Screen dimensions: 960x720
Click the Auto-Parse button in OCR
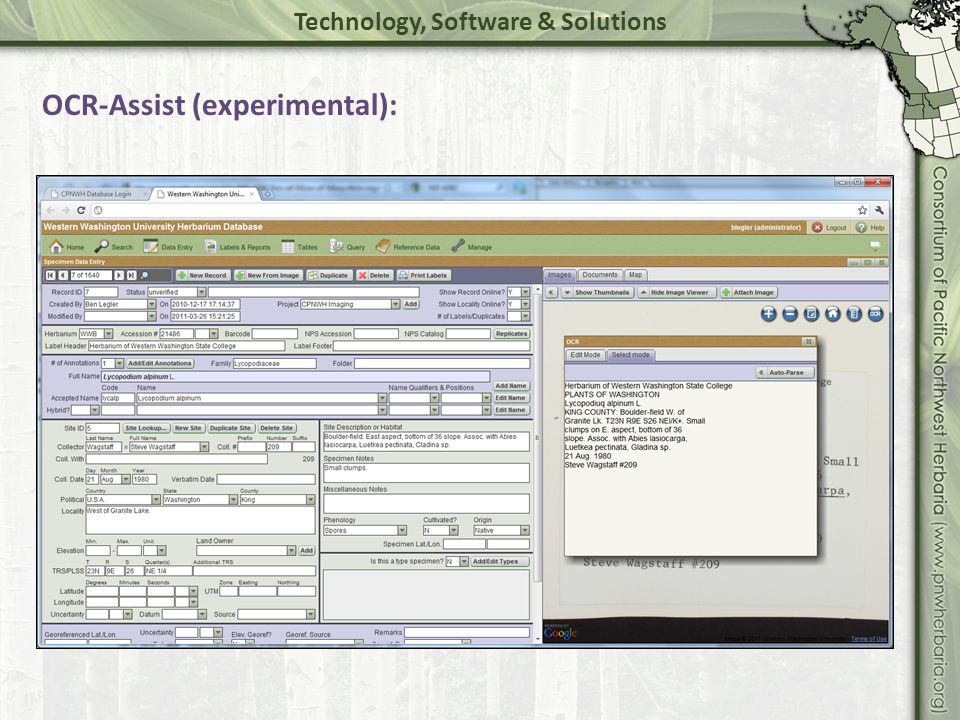point(785,372)
